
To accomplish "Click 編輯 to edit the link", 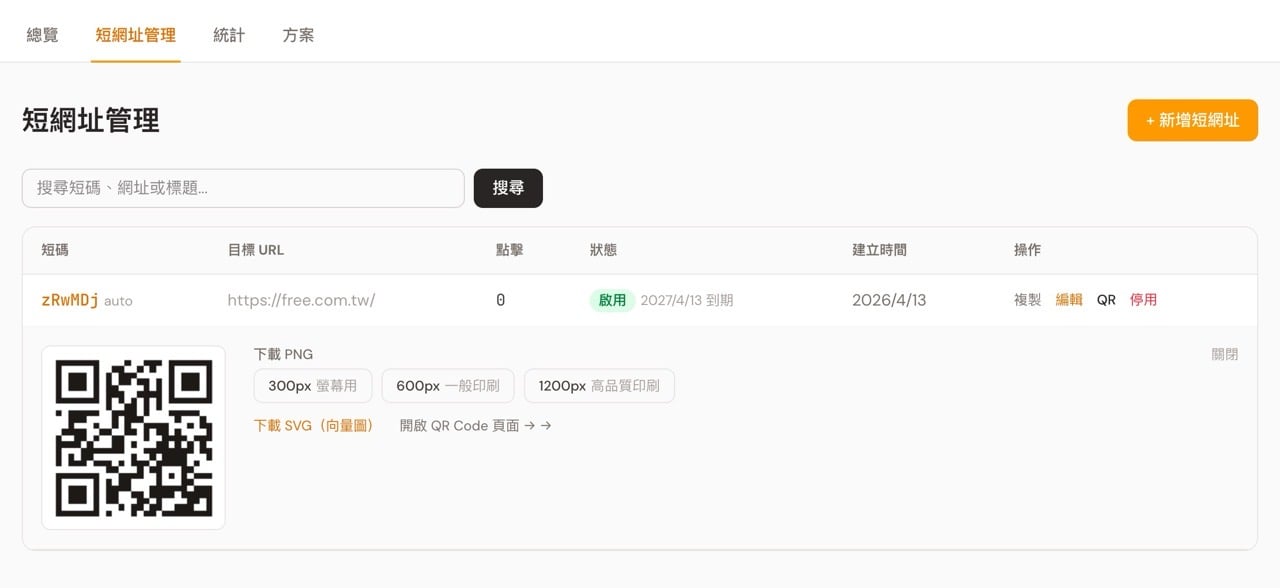I will point(1069,300).
